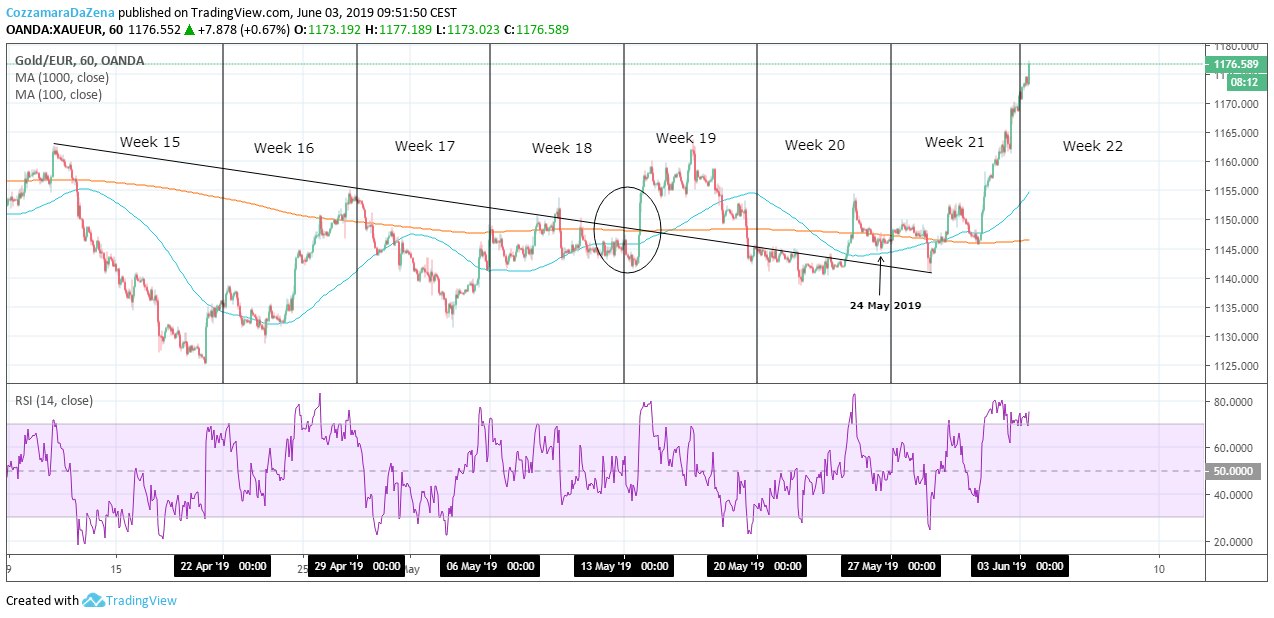Click the 27 May '19 00:00 date marker

click(x=891, y=566)
